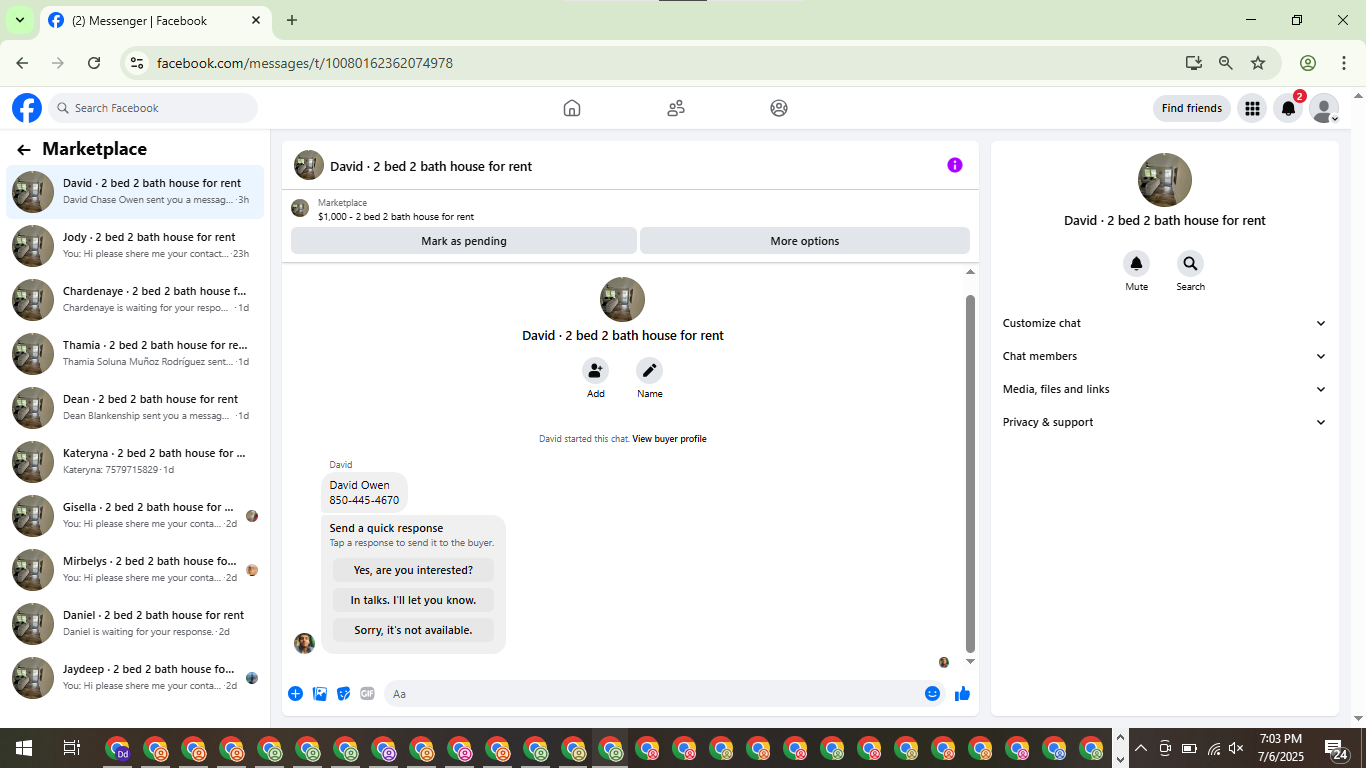This screenshot has width=1366, height=768.
Task: Mute this conversation with the bell
Action: [x=1136, y=264]
